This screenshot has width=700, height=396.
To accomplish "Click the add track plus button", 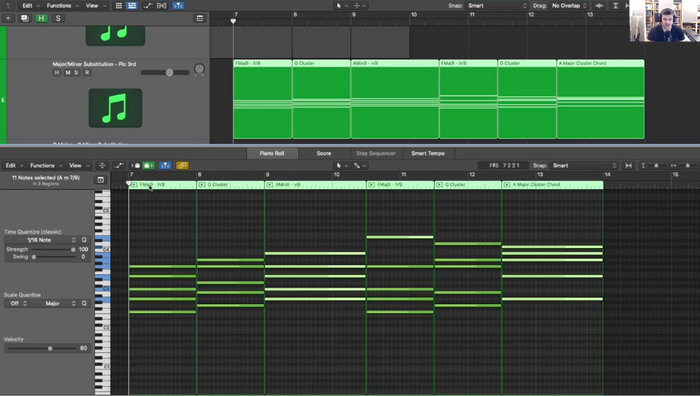I will 8,18.
